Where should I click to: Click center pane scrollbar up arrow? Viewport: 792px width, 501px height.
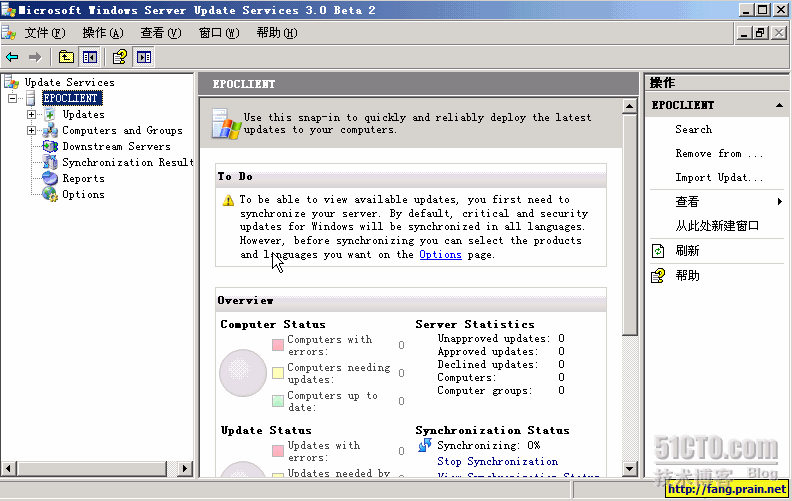[x=629, y=106]
